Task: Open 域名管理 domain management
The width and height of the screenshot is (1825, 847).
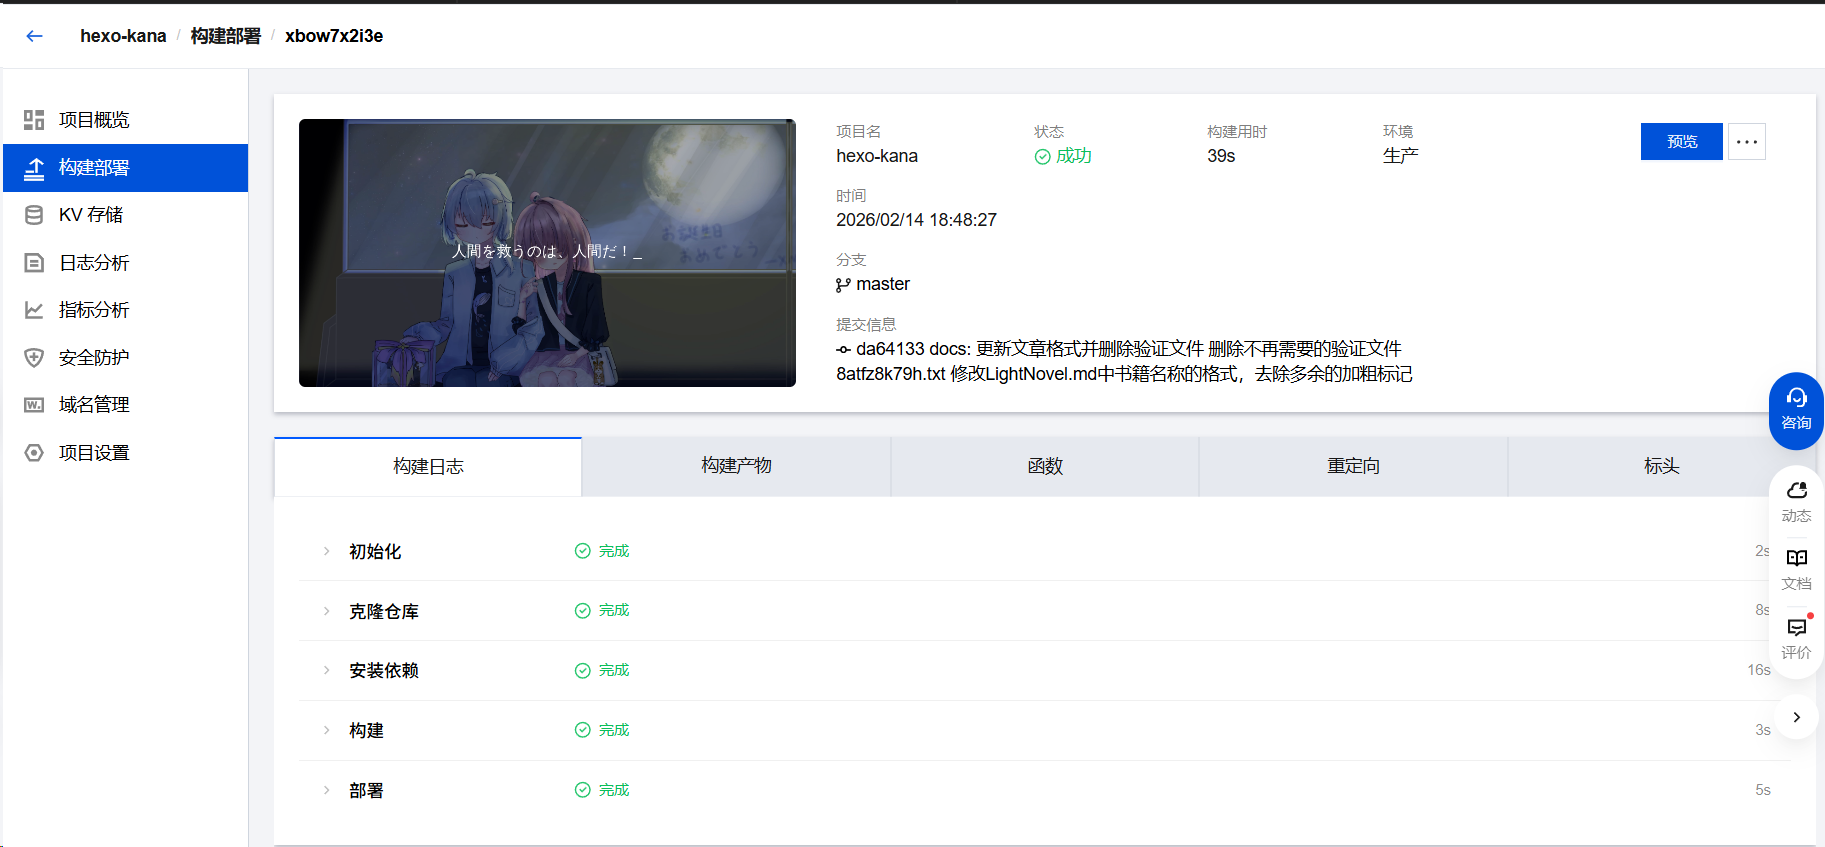Action: pos(94,405)
